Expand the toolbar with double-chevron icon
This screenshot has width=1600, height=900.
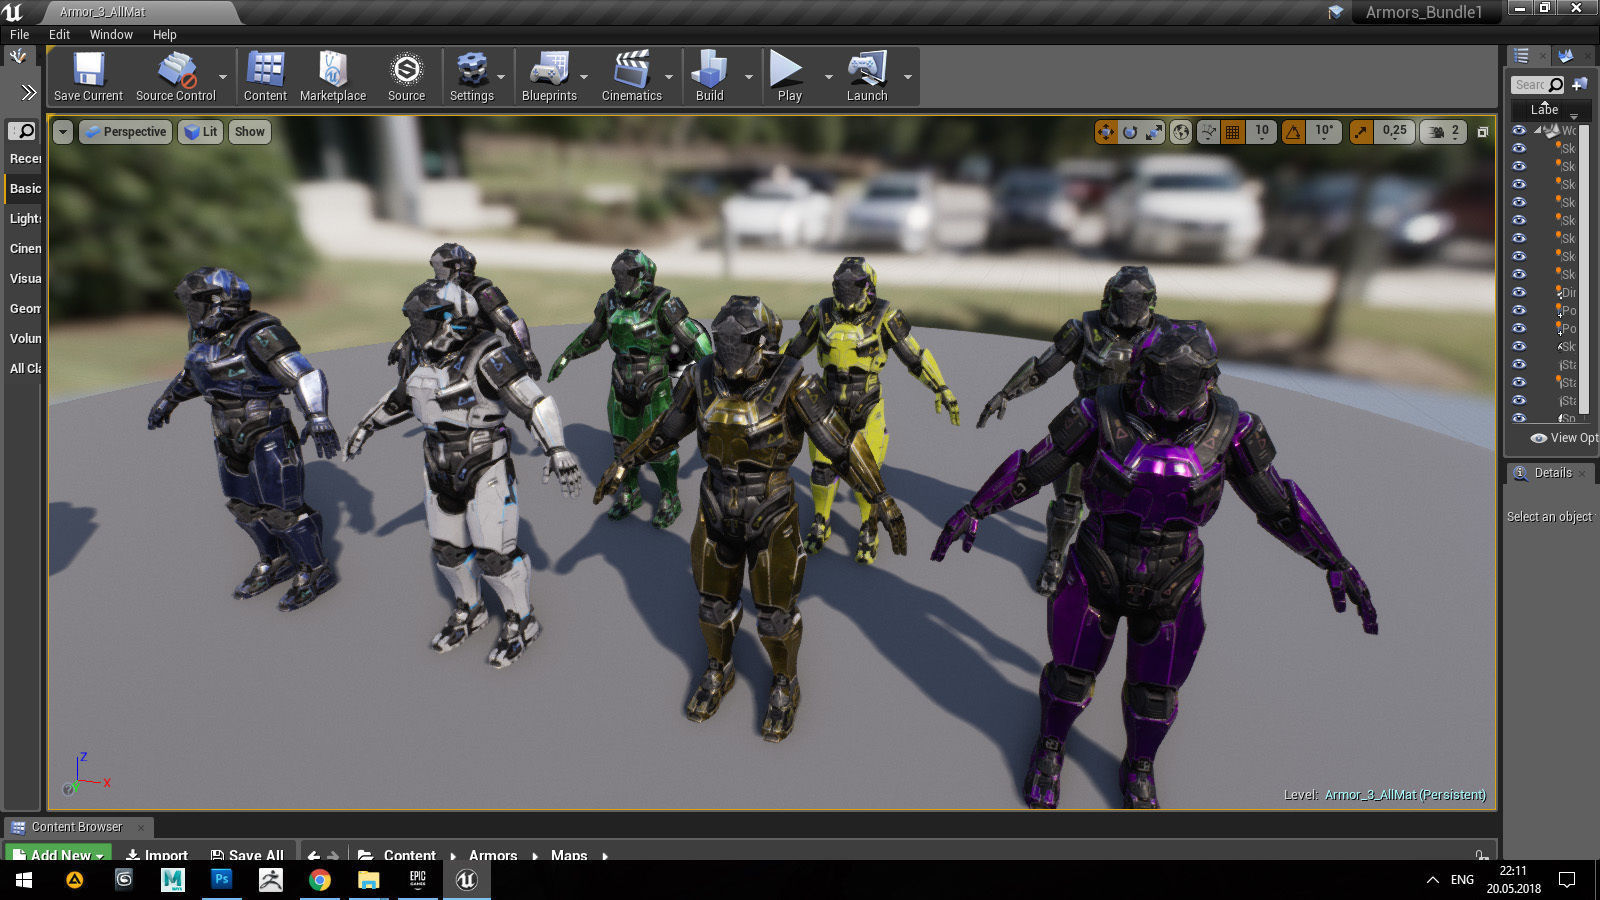click(28, 92)
